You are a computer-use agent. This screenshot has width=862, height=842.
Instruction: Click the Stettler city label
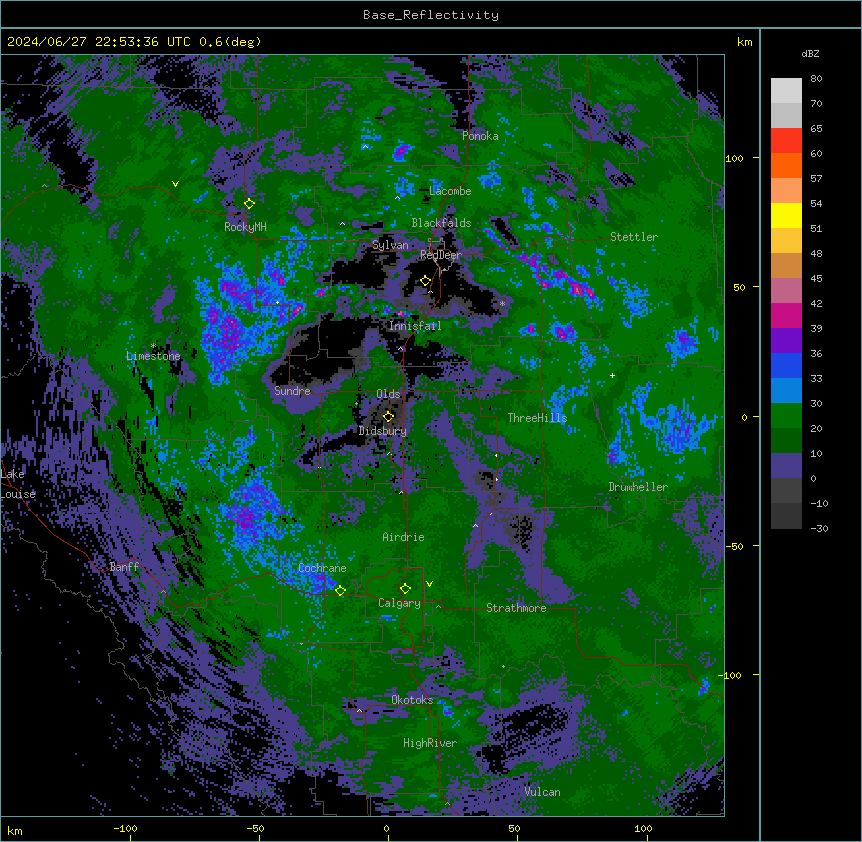coord(634,237)
